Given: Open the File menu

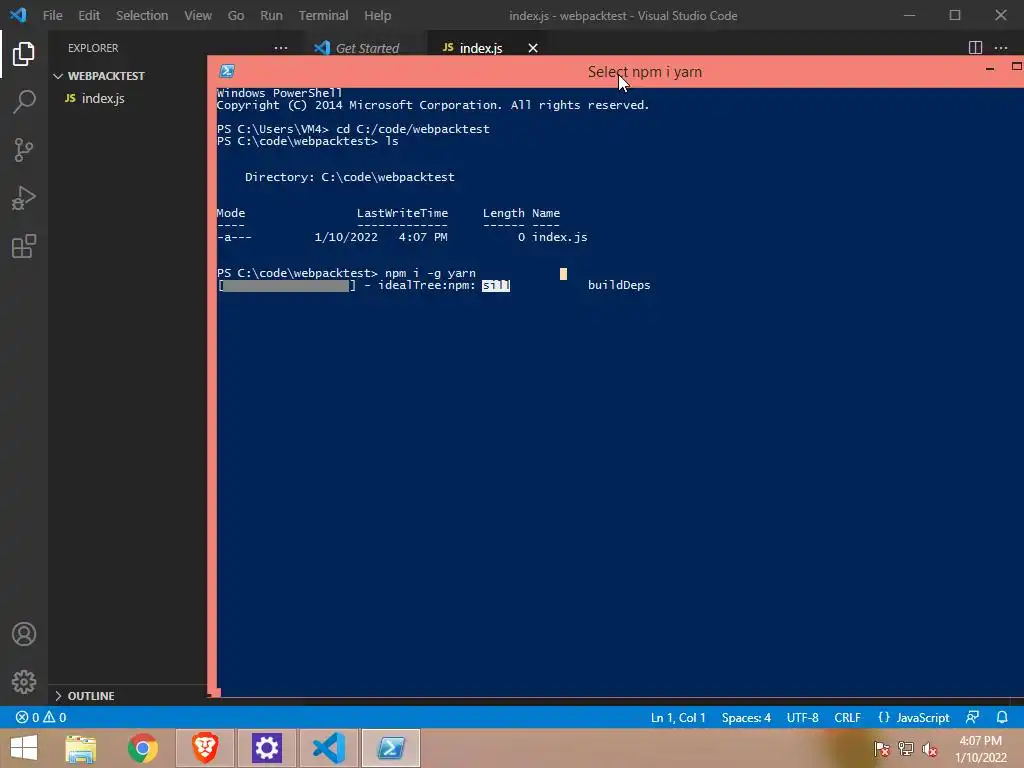Looking at the screenshot, I should [x=52, y=15].
